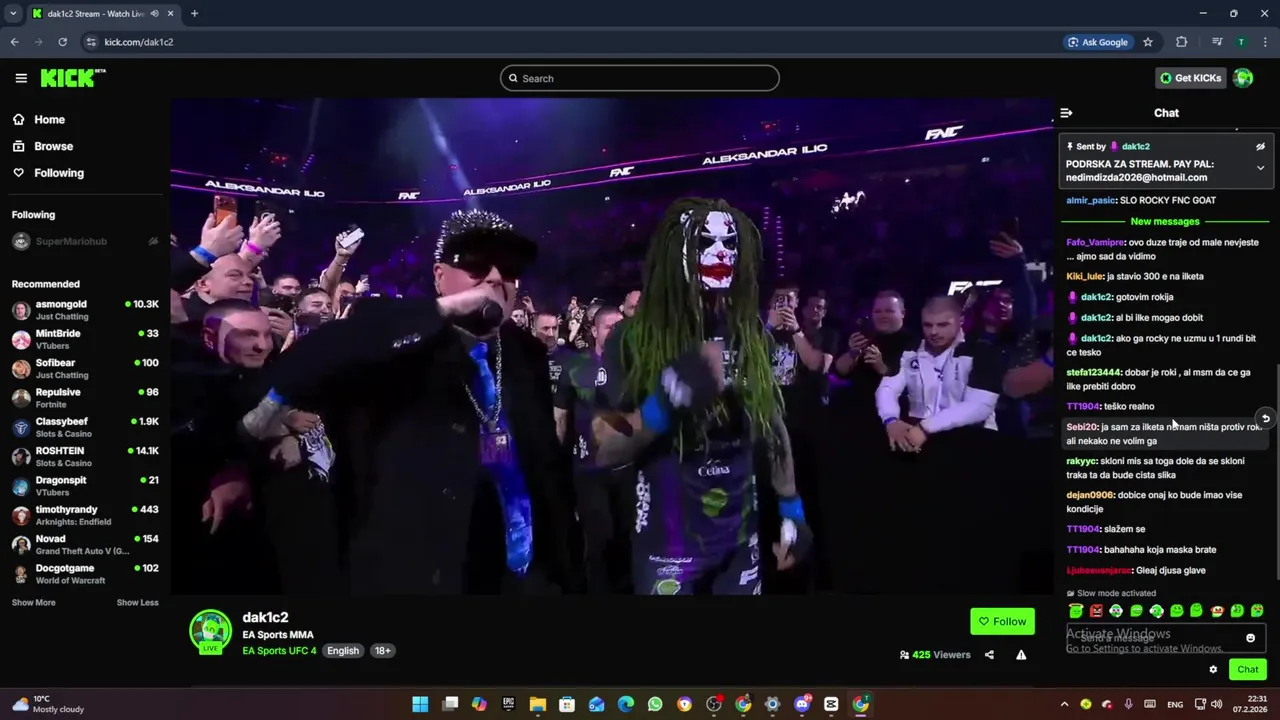Screen dimensions: 1280x720
Task: Open new browser tab
Action: click(194, 13)
